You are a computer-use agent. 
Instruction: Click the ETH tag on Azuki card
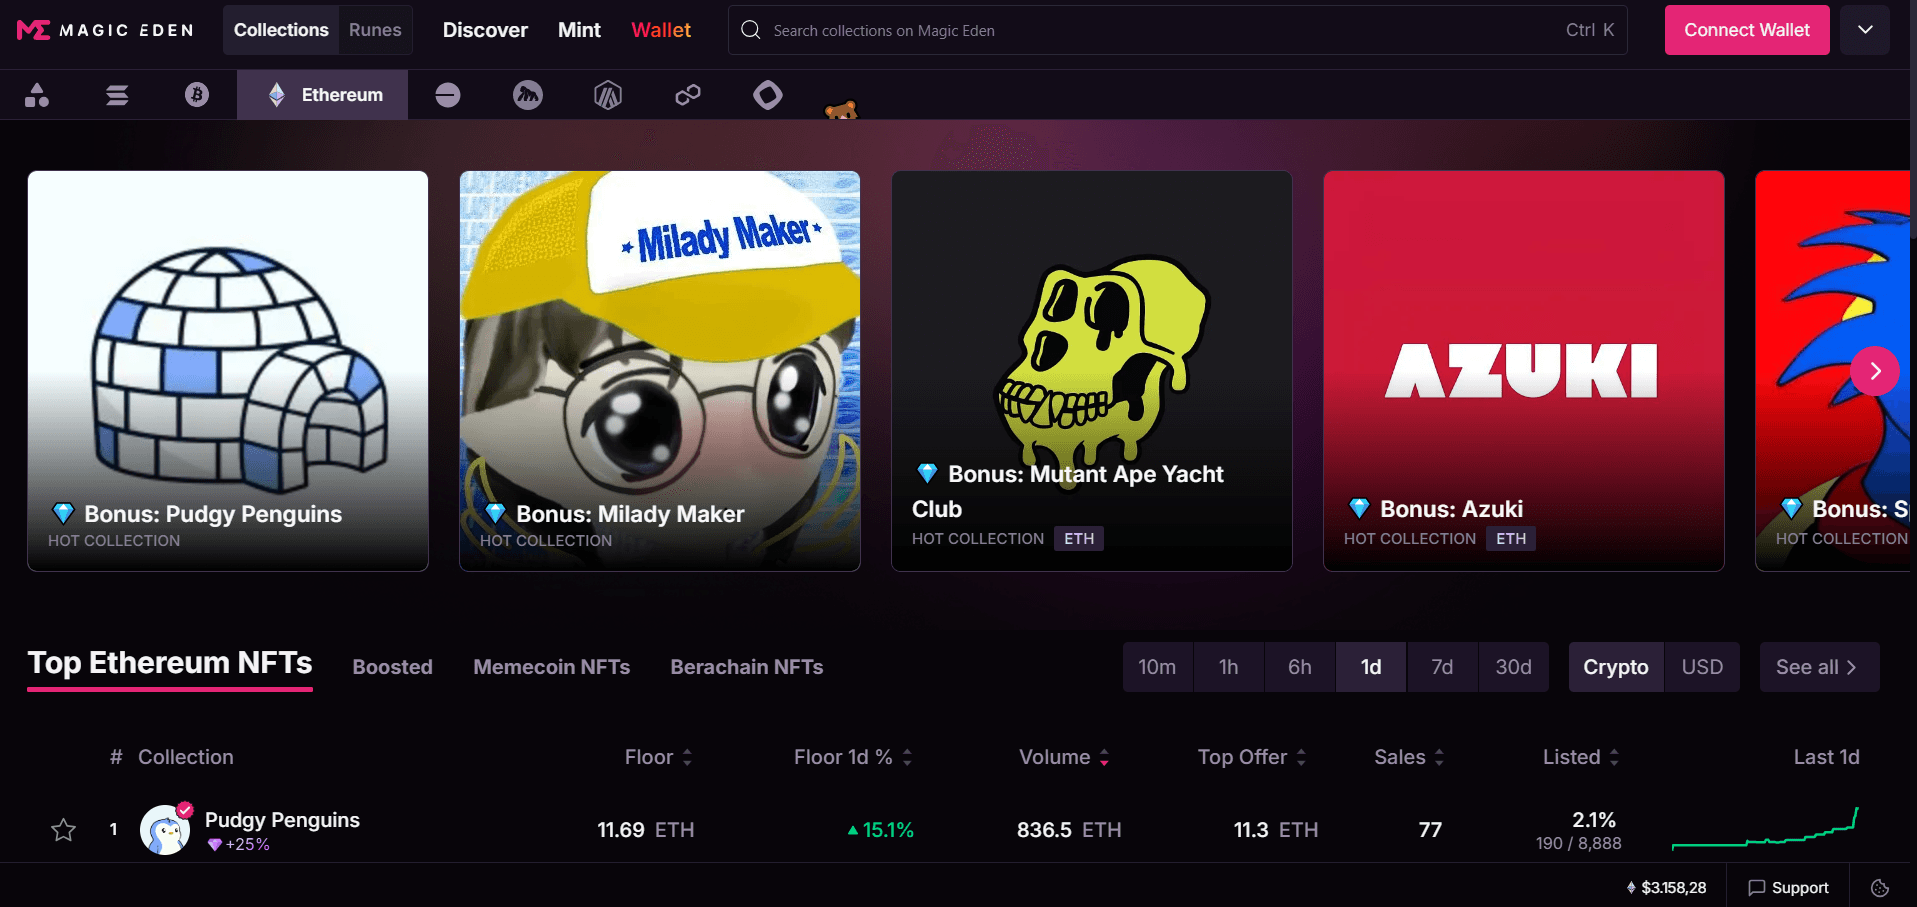tap(1511, 538)
